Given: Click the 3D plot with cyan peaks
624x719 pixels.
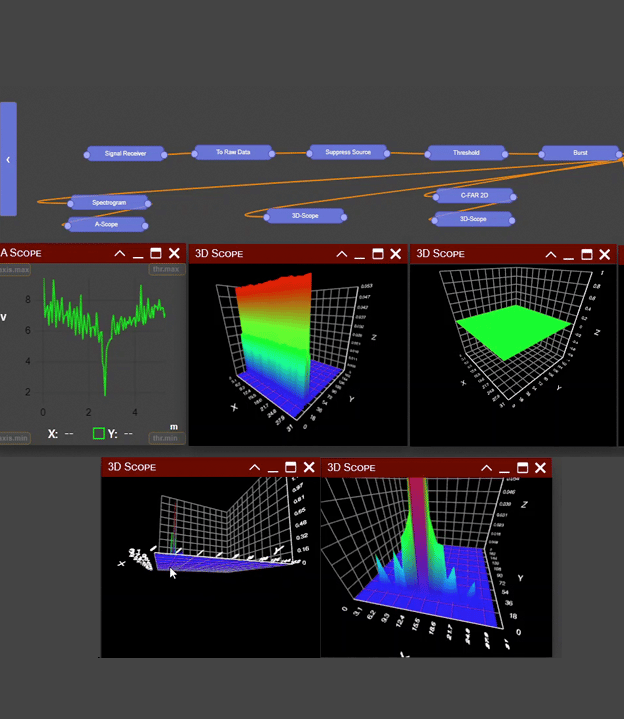Looking at the screenshot, I should pos(436,567).
